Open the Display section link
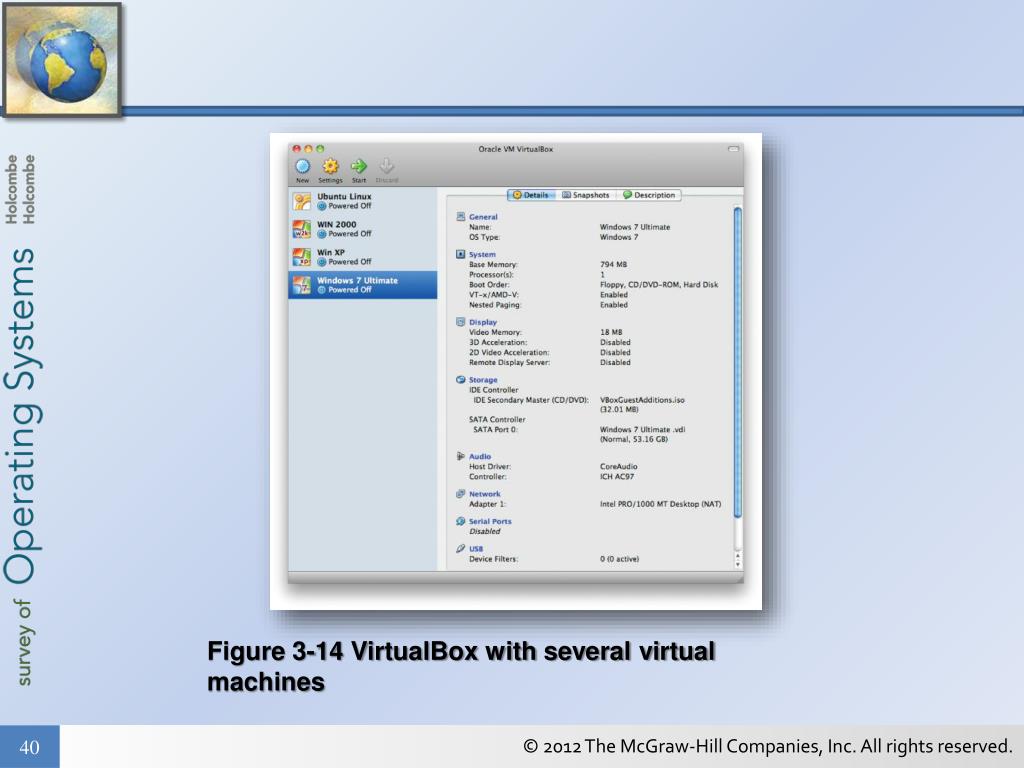The width and height of the screenshot is (1024, 768). tap(483, 323)
